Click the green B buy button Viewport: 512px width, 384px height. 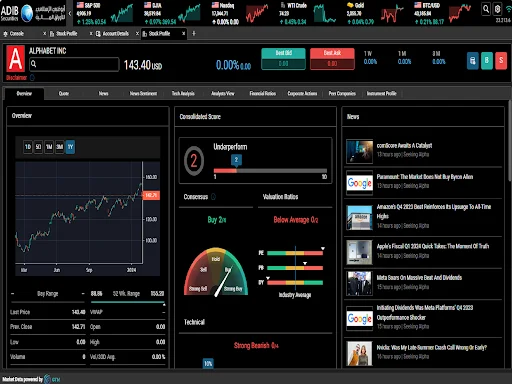click(487, 61)
